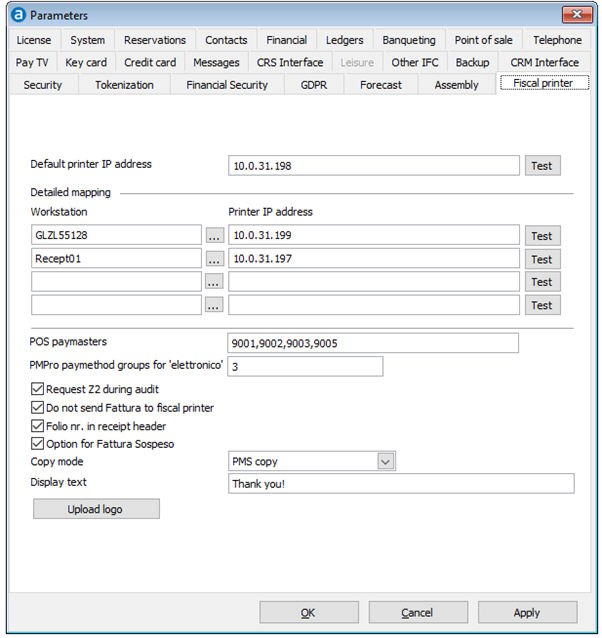Edit the POS paymasters field

[373, 343]
